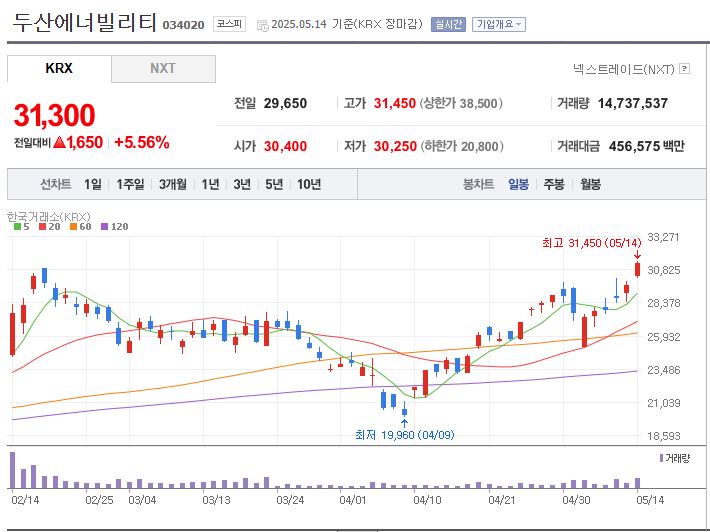Select the 10년 line chart period

tap(309, 184)
